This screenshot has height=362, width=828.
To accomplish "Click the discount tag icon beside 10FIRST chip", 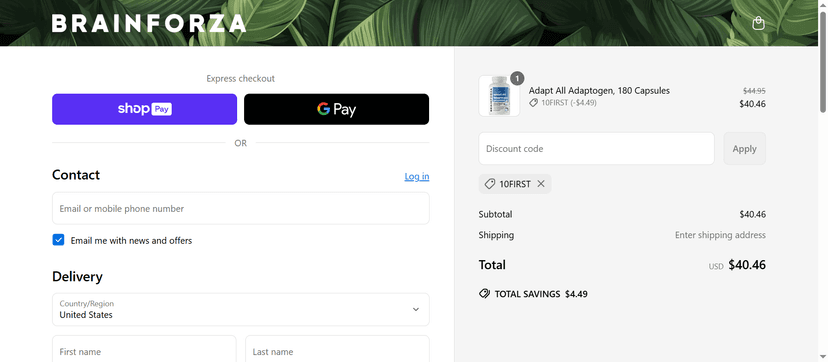I will point(490,184).
